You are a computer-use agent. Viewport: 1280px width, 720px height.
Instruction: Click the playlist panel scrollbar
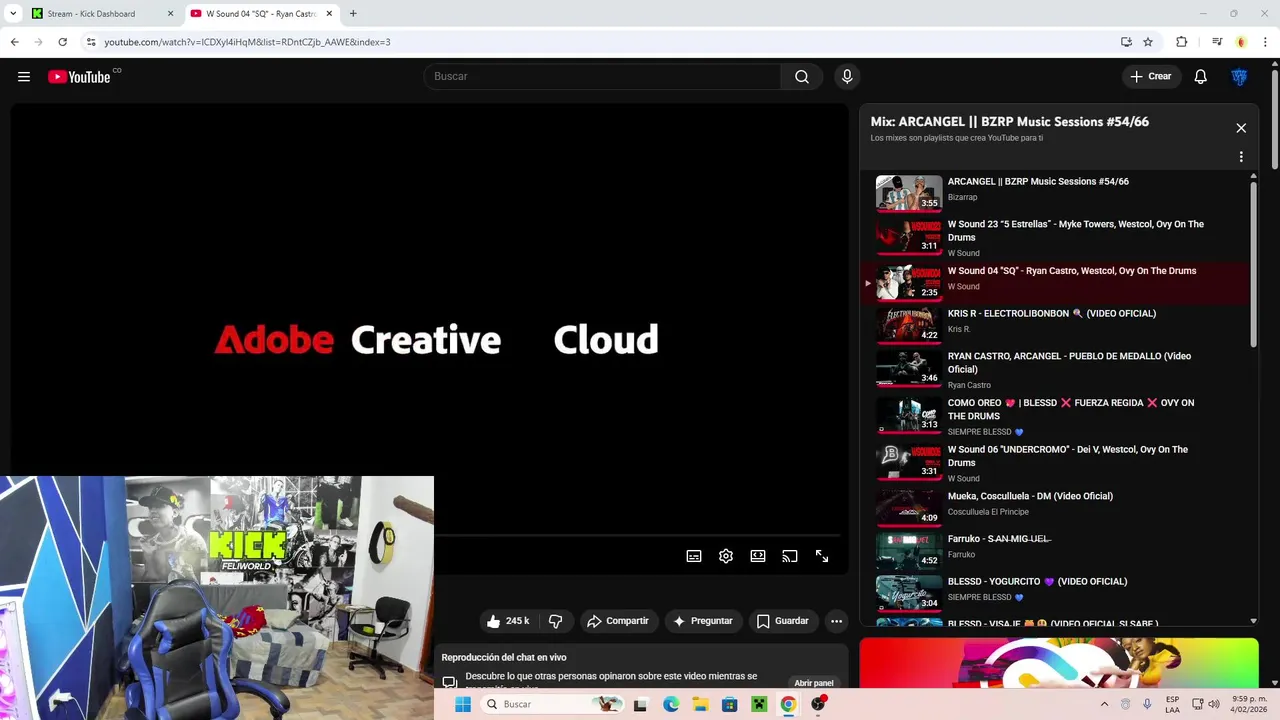pyautogui.click(x=1254, y=265)
